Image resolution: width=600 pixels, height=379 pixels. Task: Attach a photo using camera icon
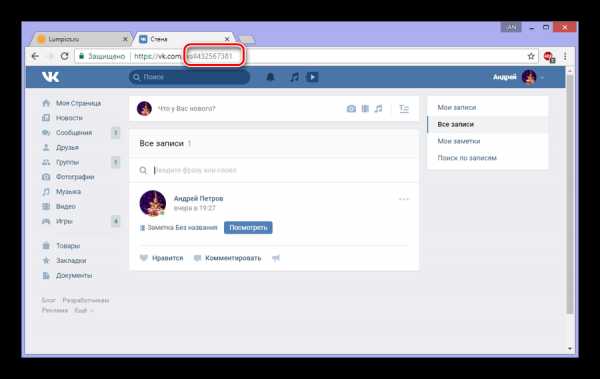(351, 109)
